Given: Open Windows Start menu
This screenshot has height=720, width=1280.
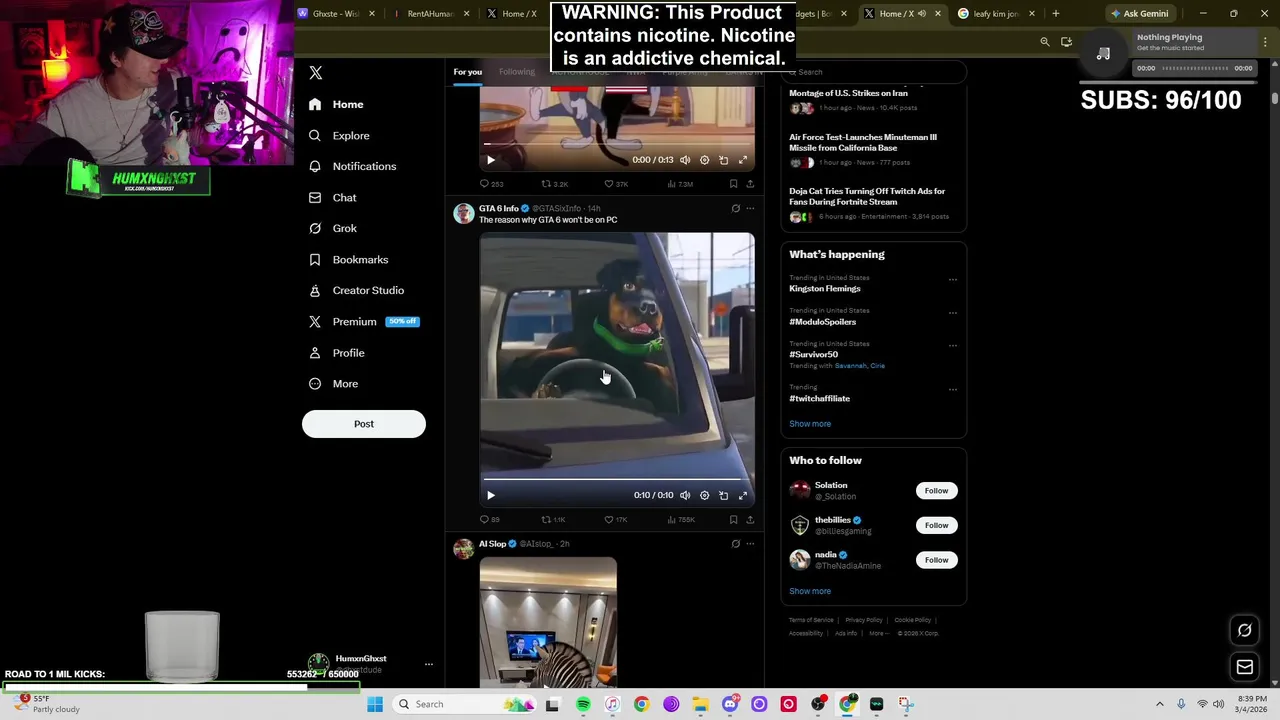Looking at the screenshot, I should (375, 704).
